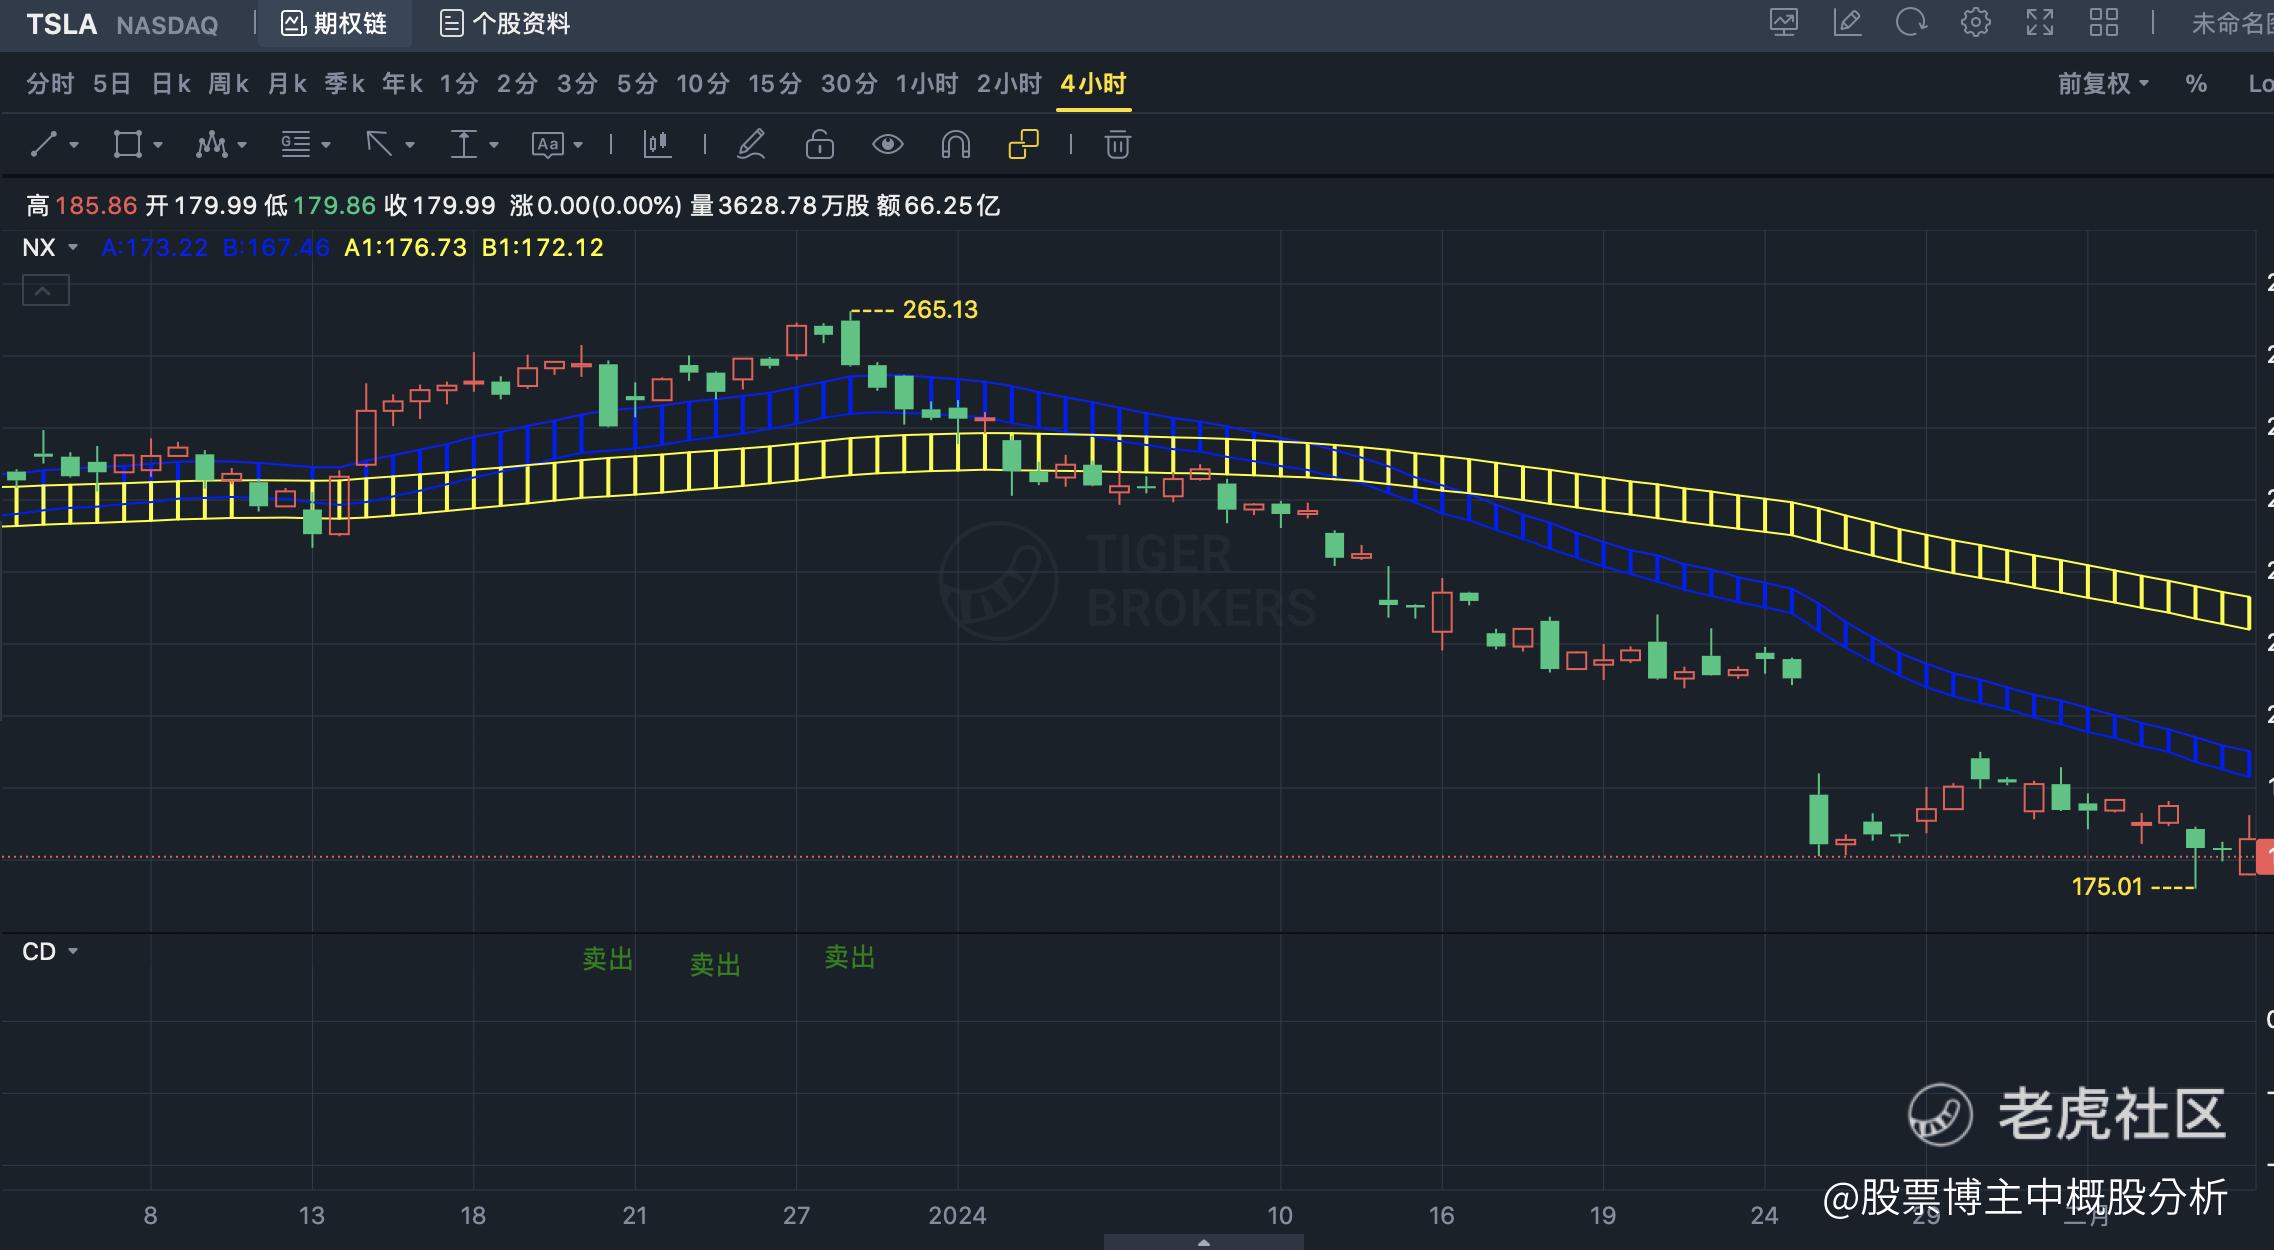This screenshot has height=1250, width=2274.
Task: Toggle the lock drawings icon
Action: point(819,145)
